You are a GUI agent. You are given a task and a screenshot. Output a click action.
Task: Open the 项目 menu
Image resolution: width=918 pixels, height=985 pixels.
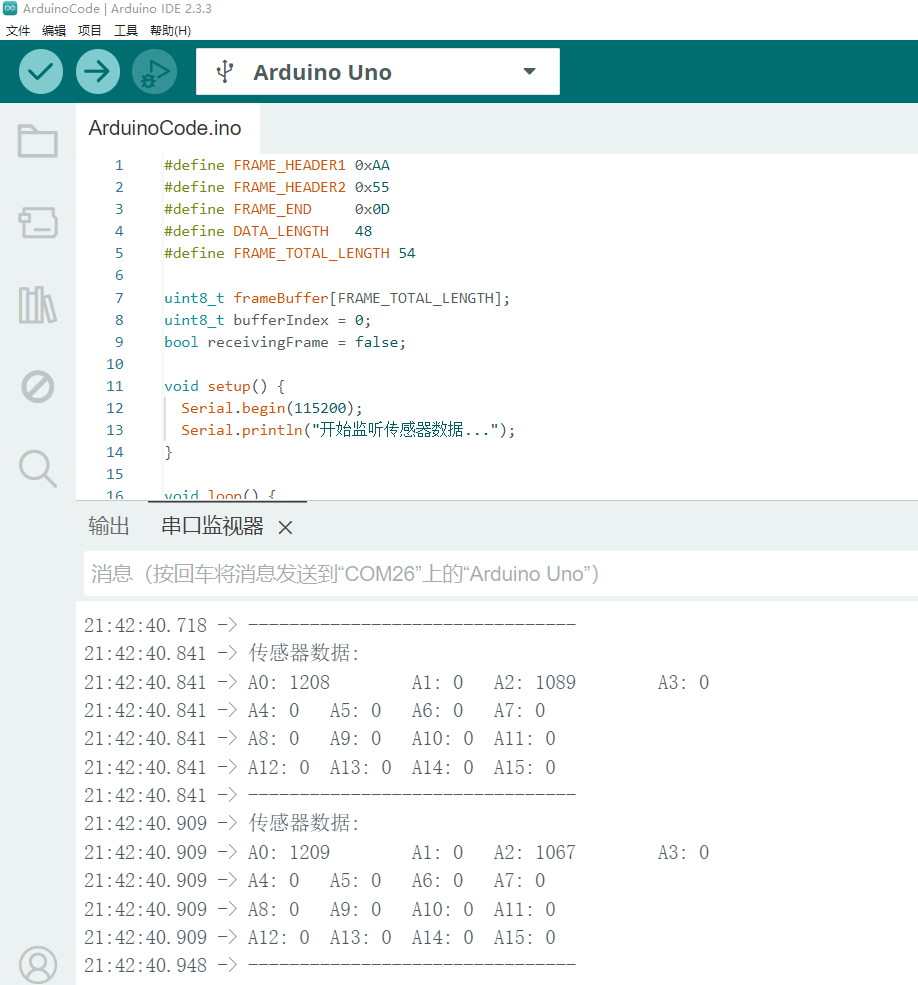click(x=89, y=30)
